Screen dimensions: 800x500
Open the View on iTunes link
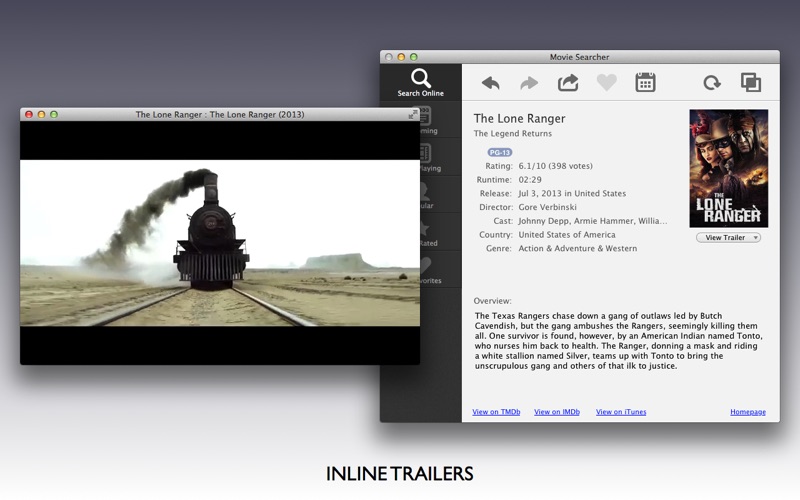coord(621,412)
